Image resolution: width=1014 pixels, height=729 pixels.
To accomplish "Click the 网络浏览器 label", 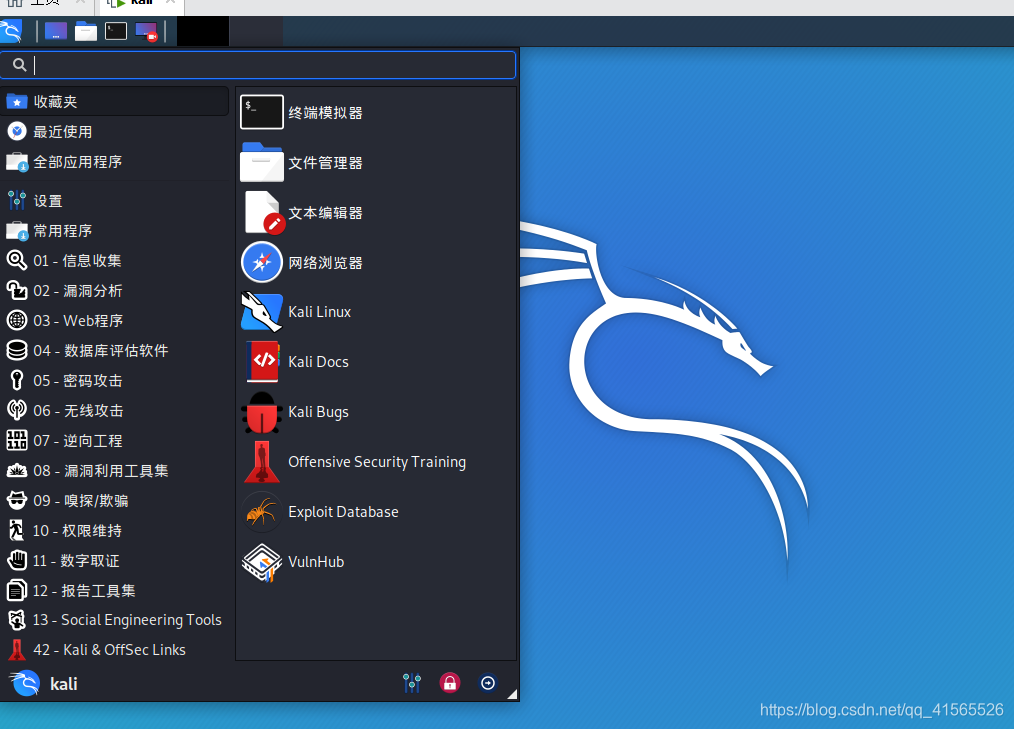I will [325, 263].
